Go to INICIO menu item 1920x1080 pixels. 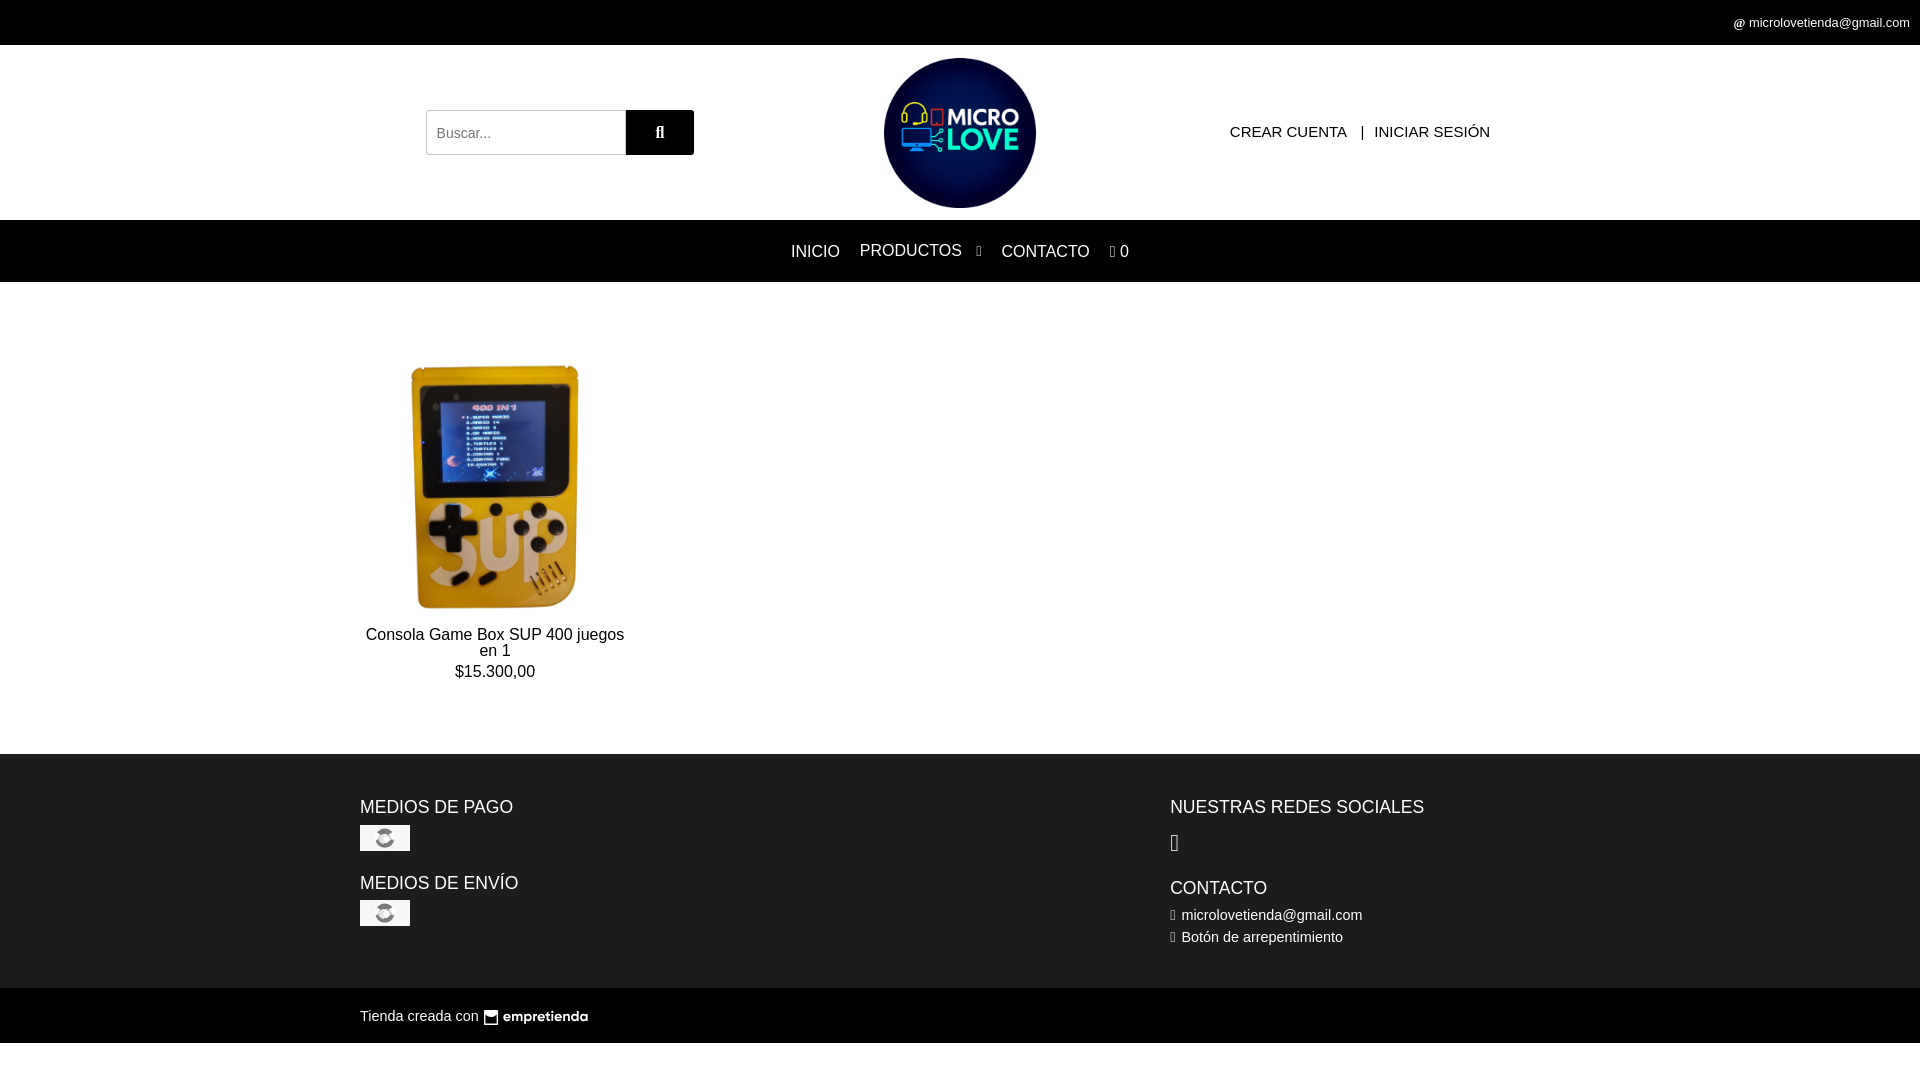tap(815, 252)
